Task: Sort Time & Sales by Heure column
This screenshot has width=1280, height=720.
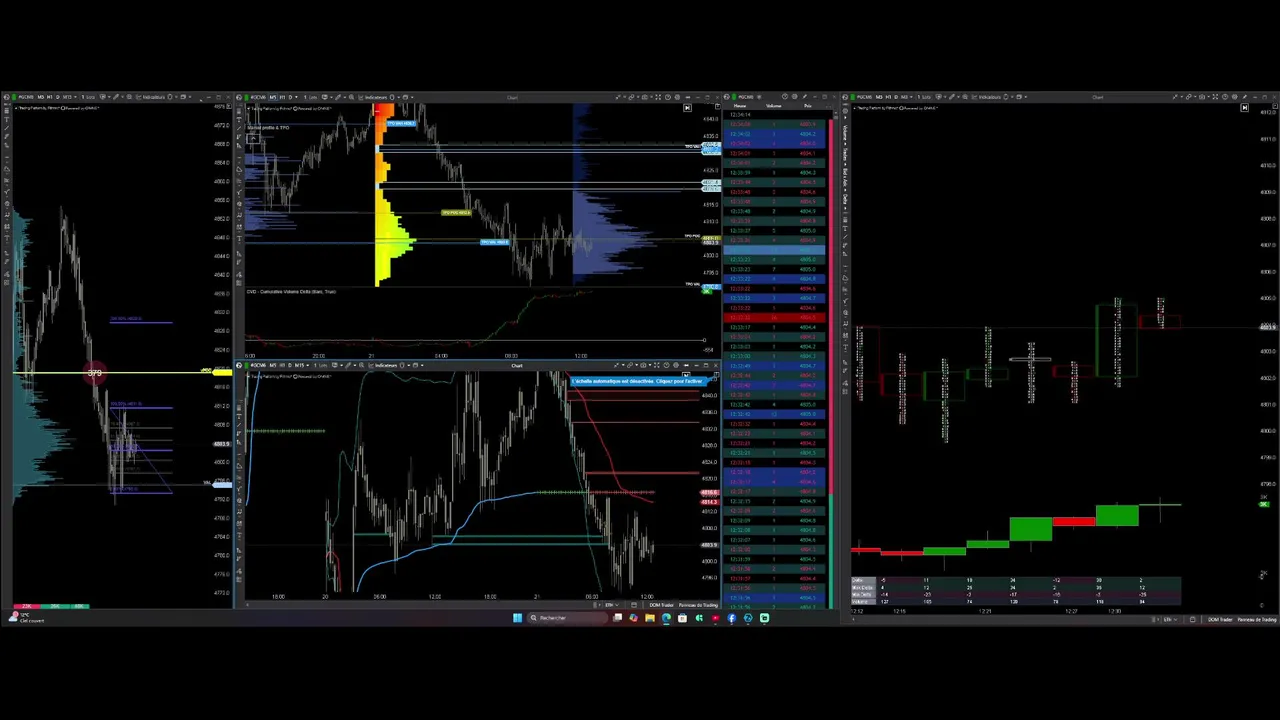Action: pos(740,106)
